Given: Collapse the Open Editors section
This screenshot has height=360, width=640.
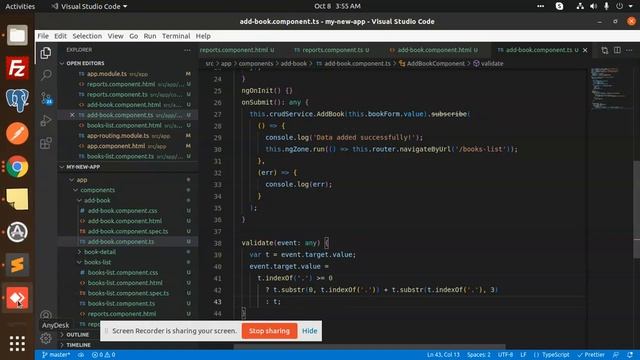Looking at the screenshot, I should tap(85, 63).
